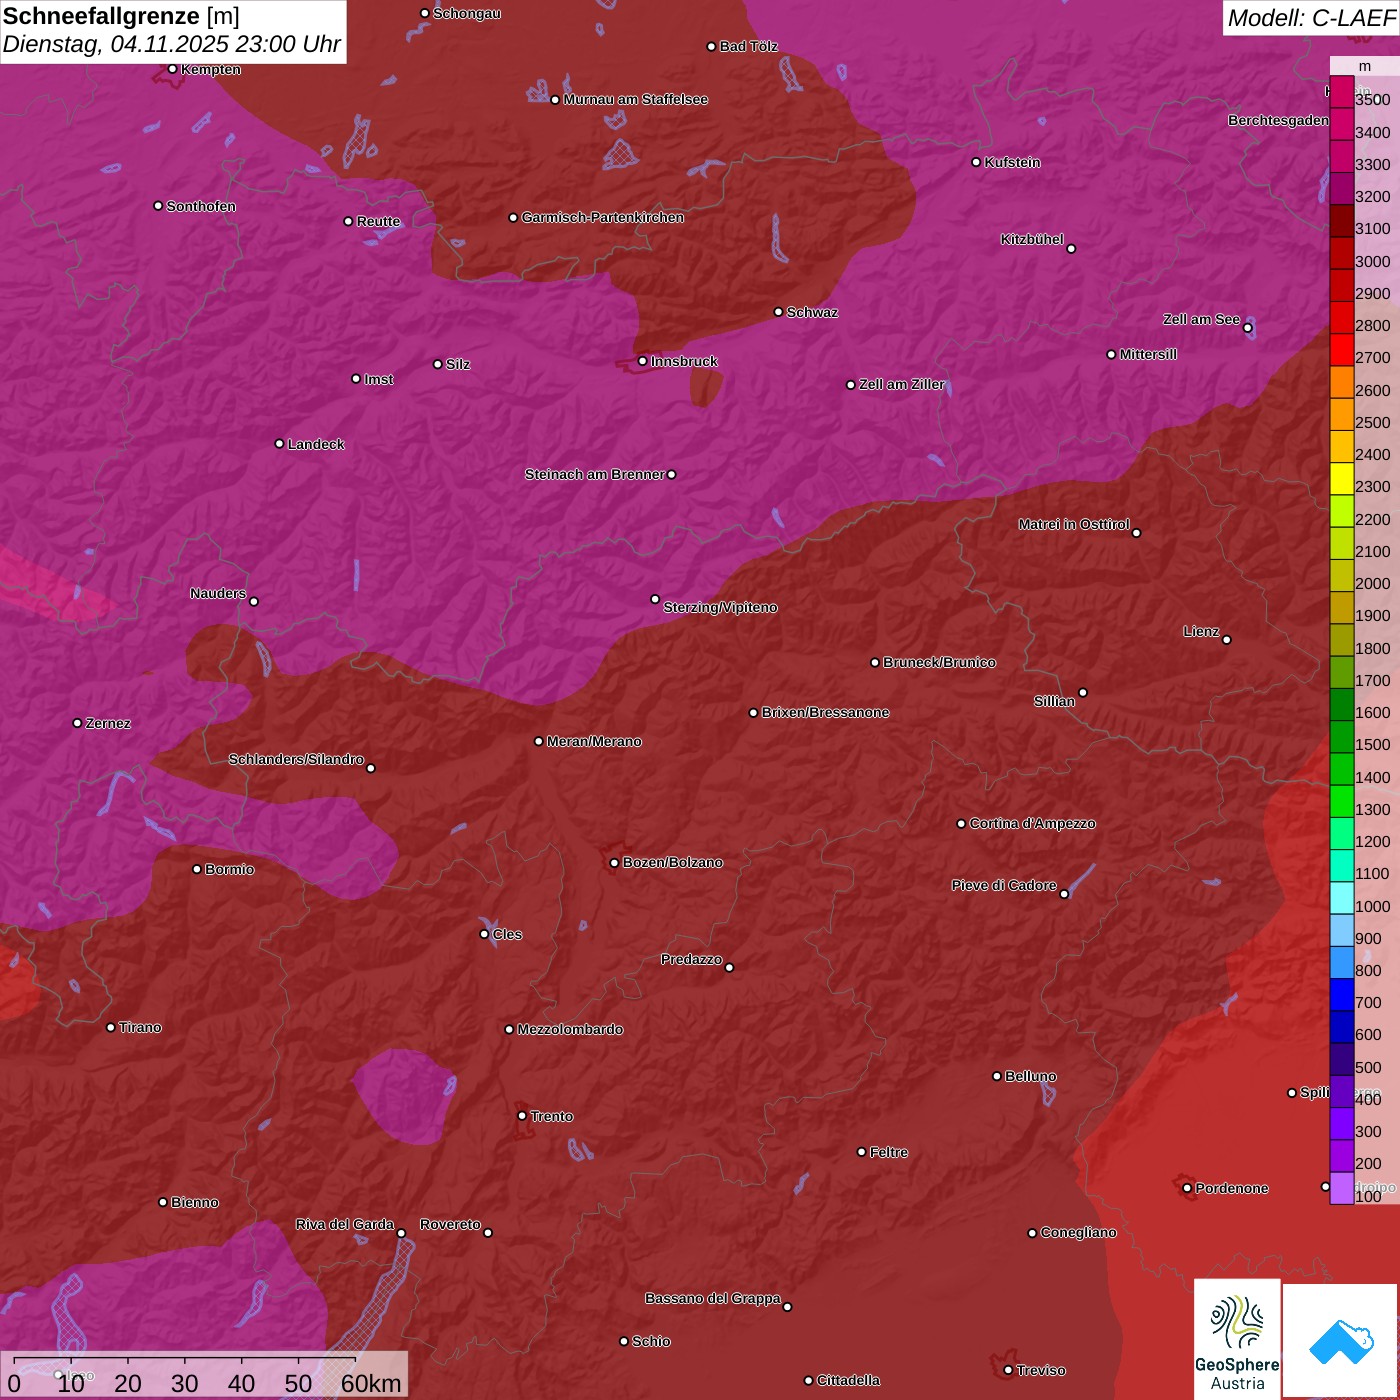1400x1400 pixels.
Task: Click the Zernez marker dot
Action: (x=77, y=723)
